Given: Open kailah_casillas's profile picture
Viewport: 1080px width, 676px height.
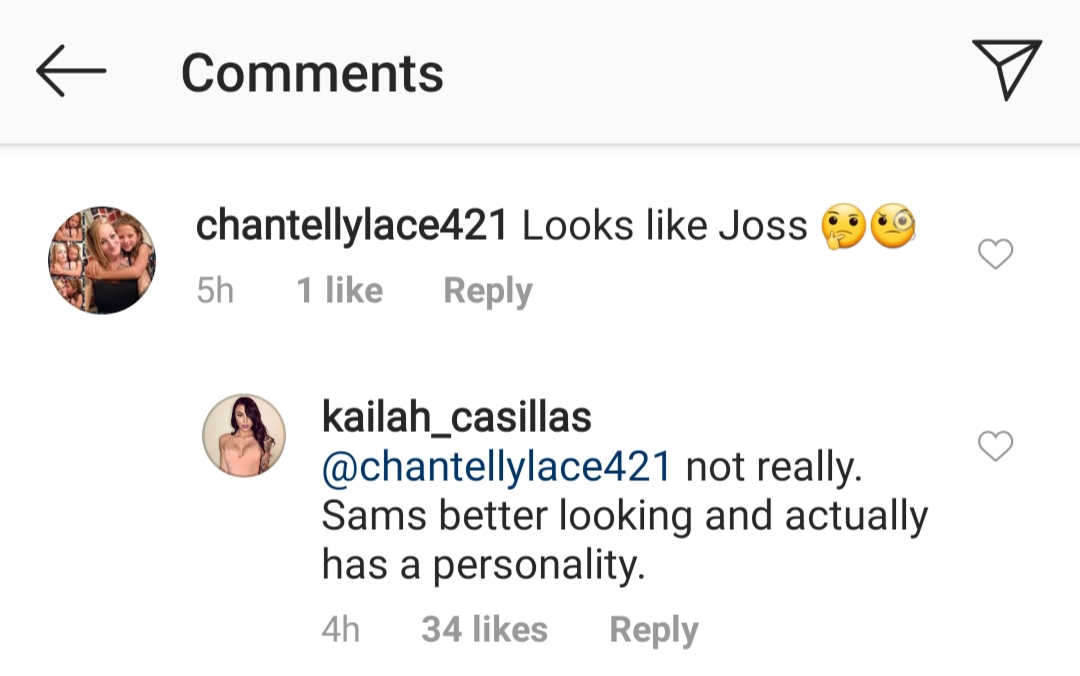Looking at the screenshot, I should tap(244, 435).
